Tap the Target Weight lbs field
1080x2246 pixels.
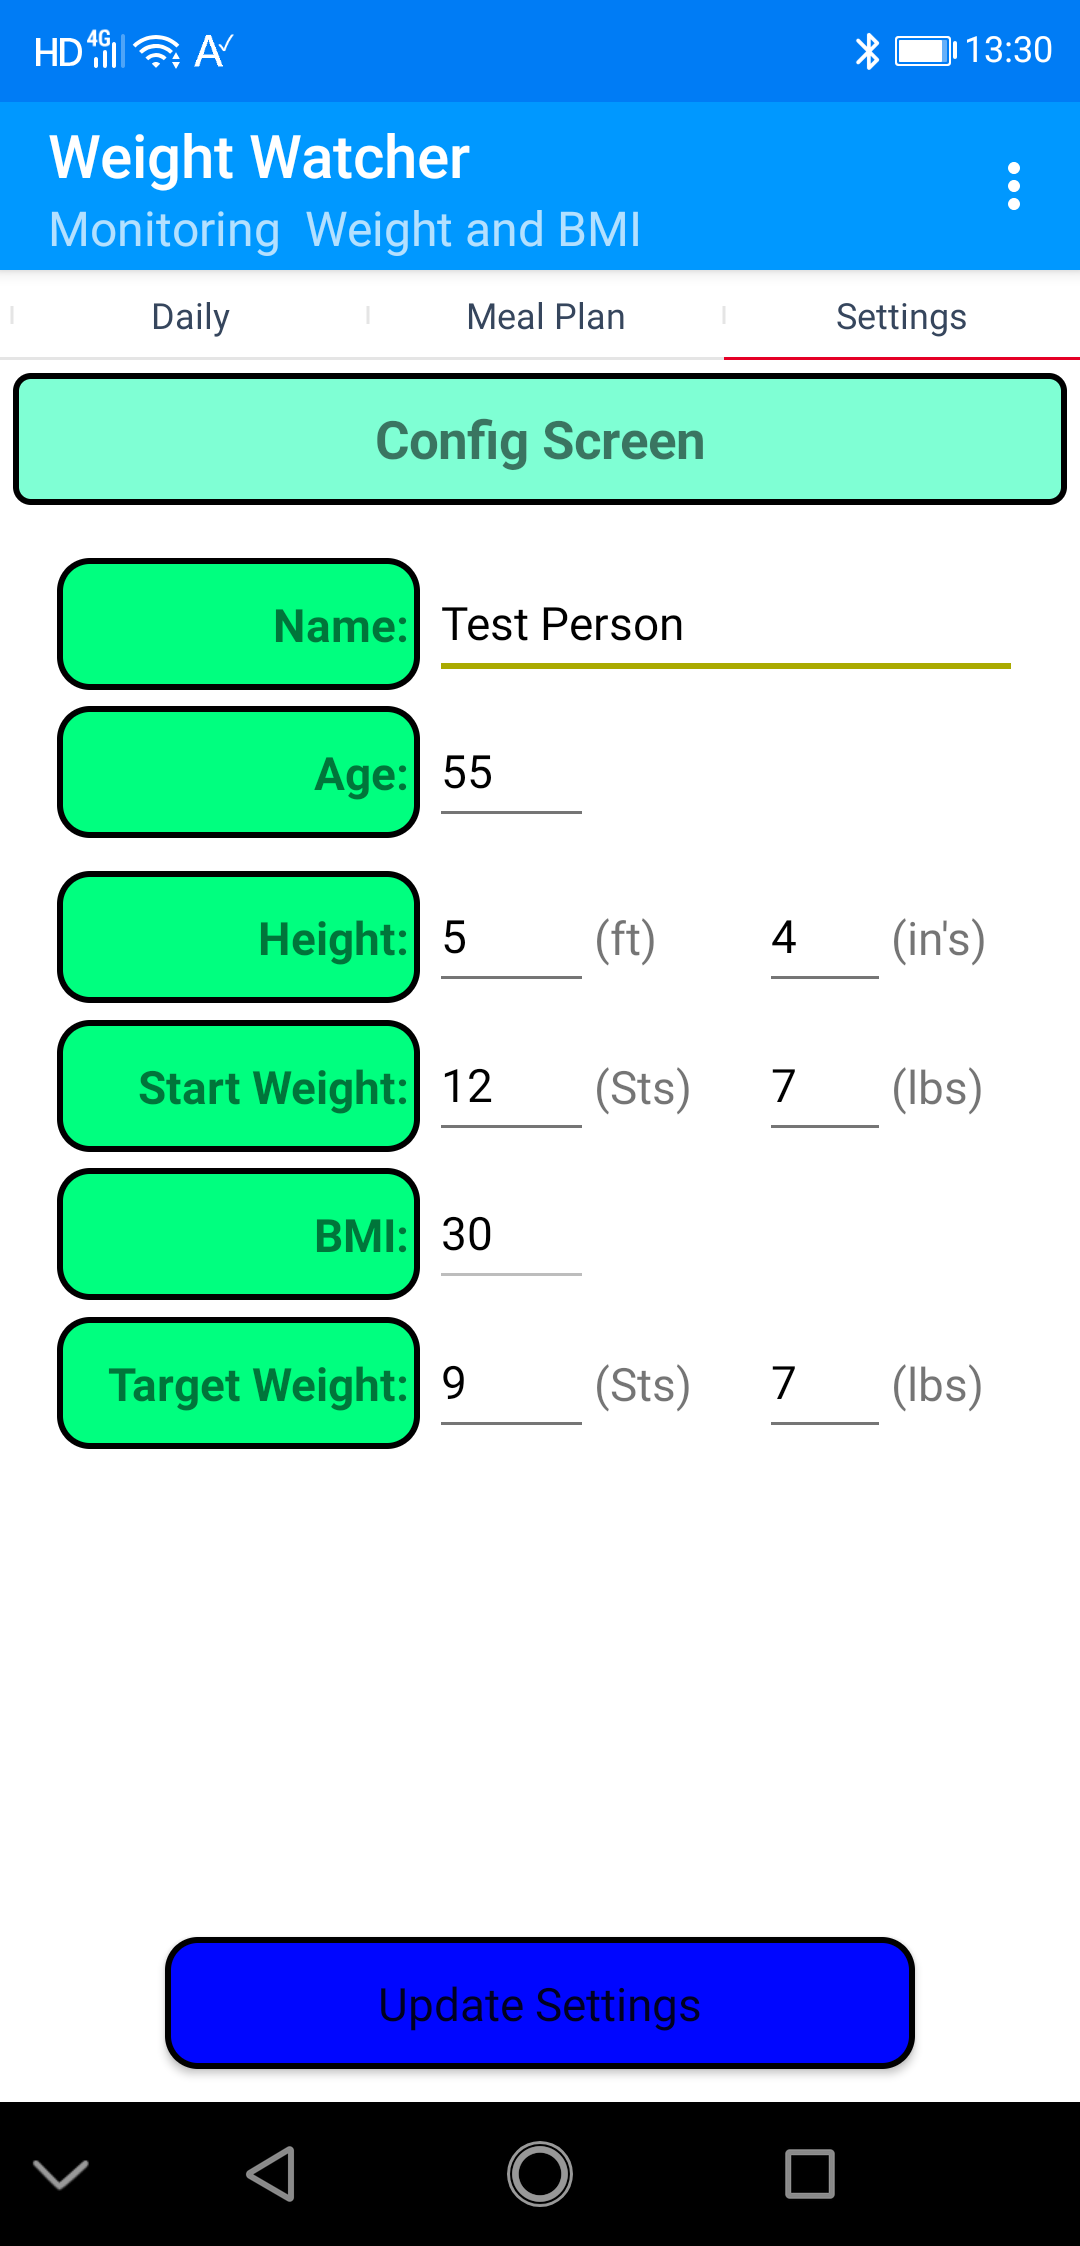point(824,1385)
